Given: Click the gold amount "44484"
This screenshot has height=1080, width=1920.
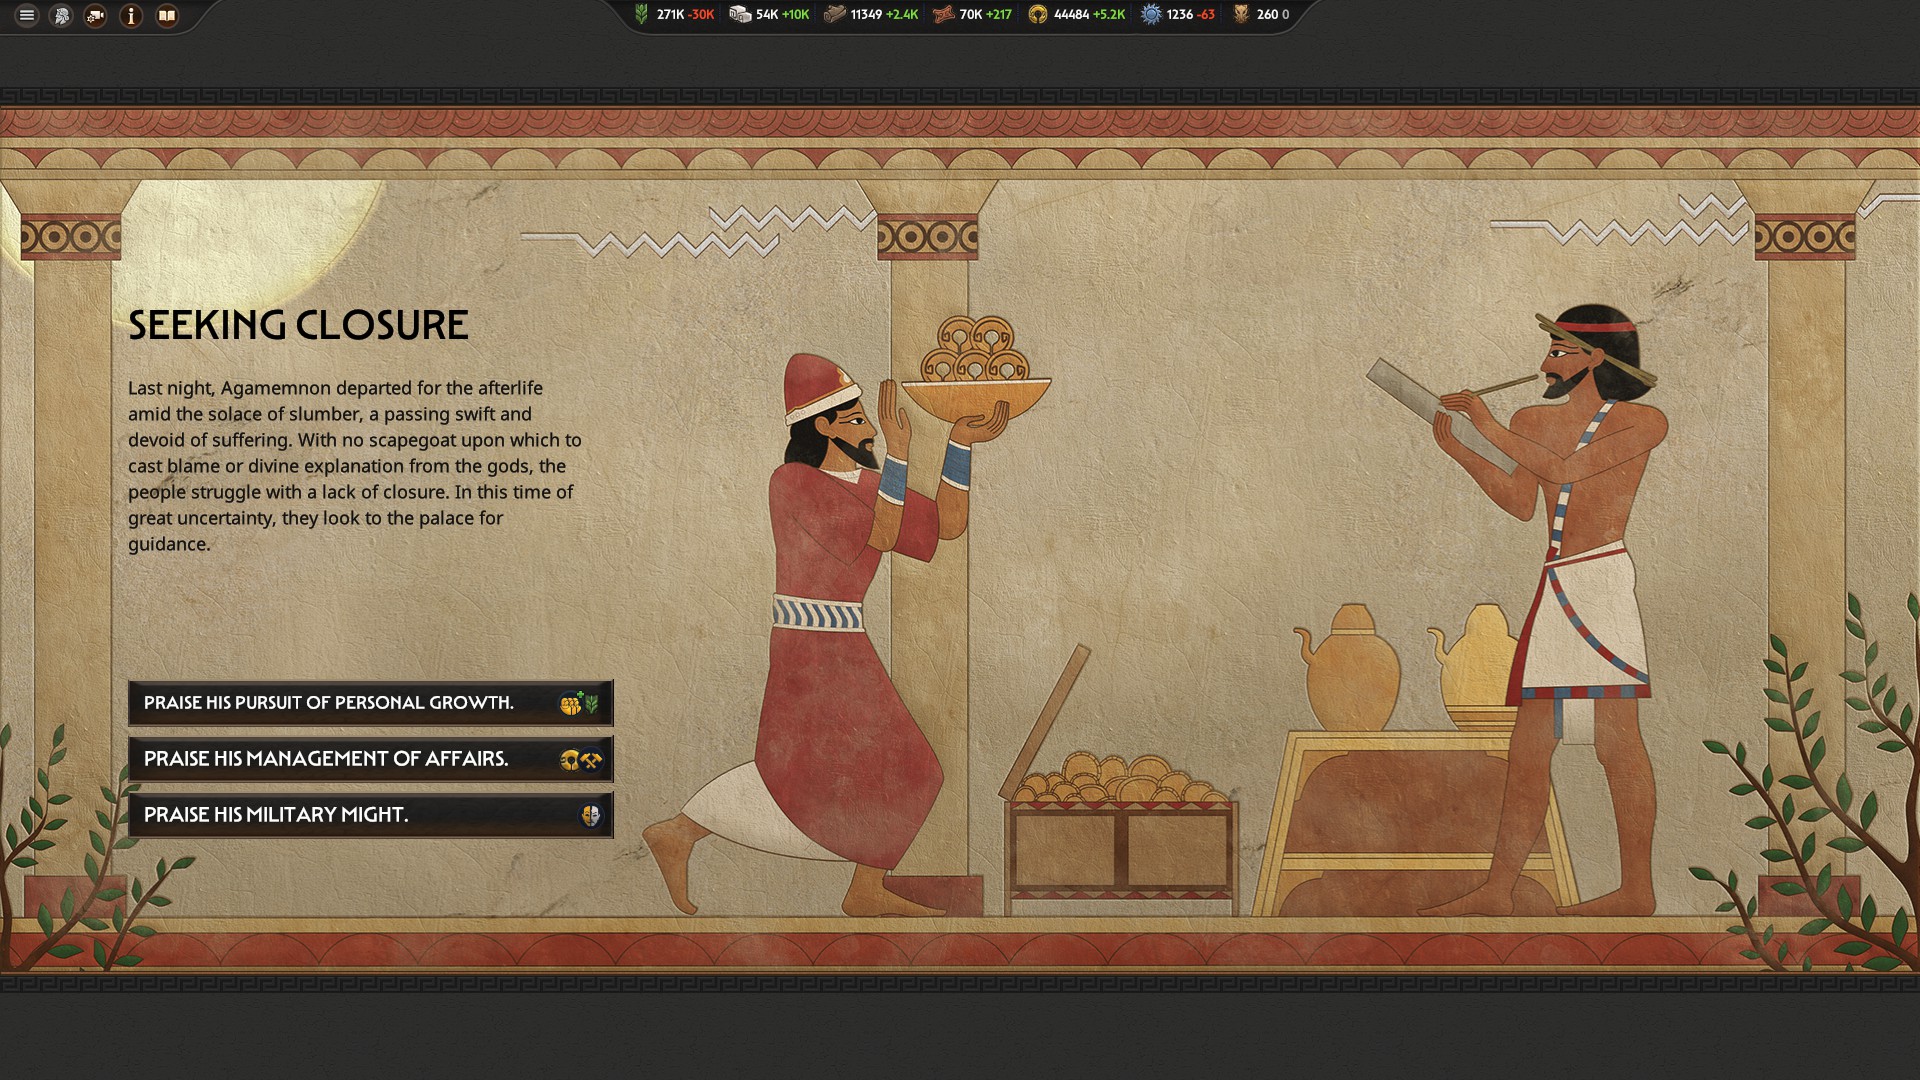Looking at the screenshot, I should (1071, 15).
